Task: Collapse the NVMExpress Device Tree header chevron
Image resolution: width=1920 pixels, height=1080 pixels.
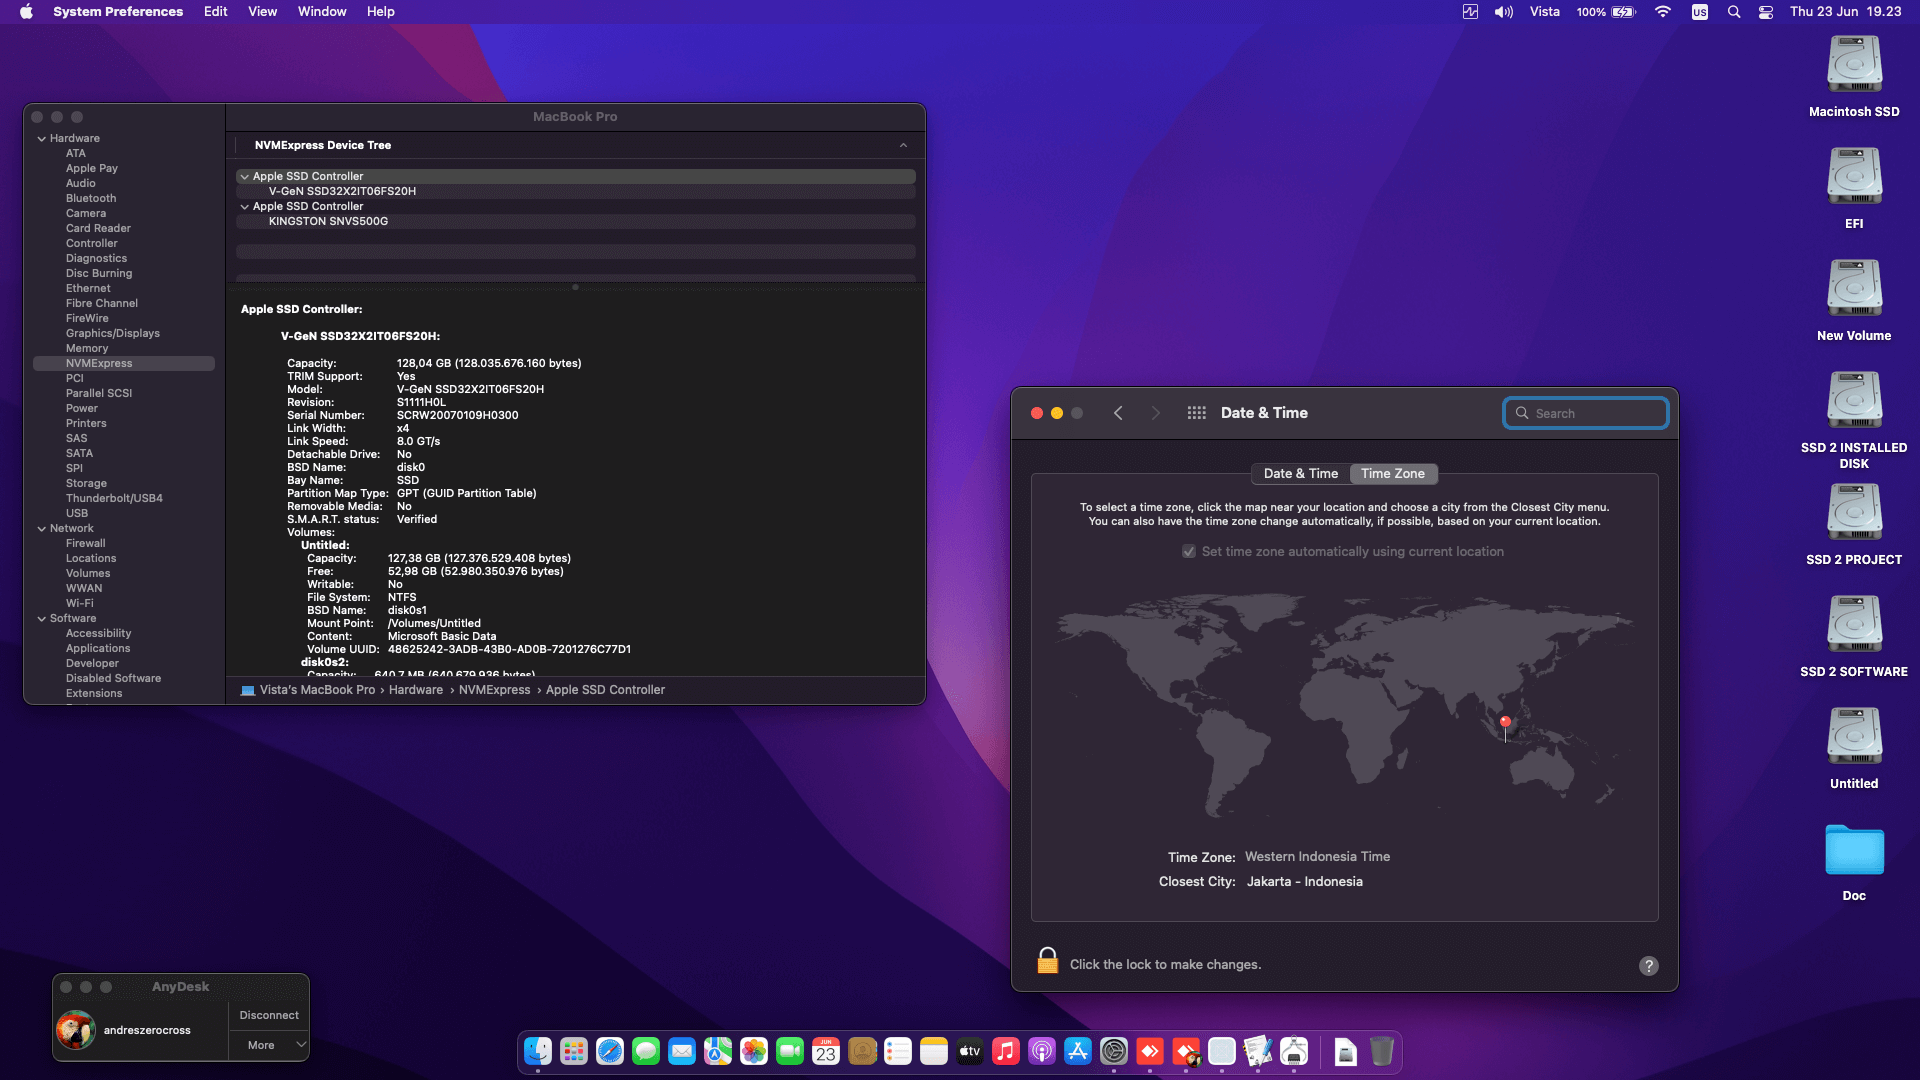Action: click(903, 145)
